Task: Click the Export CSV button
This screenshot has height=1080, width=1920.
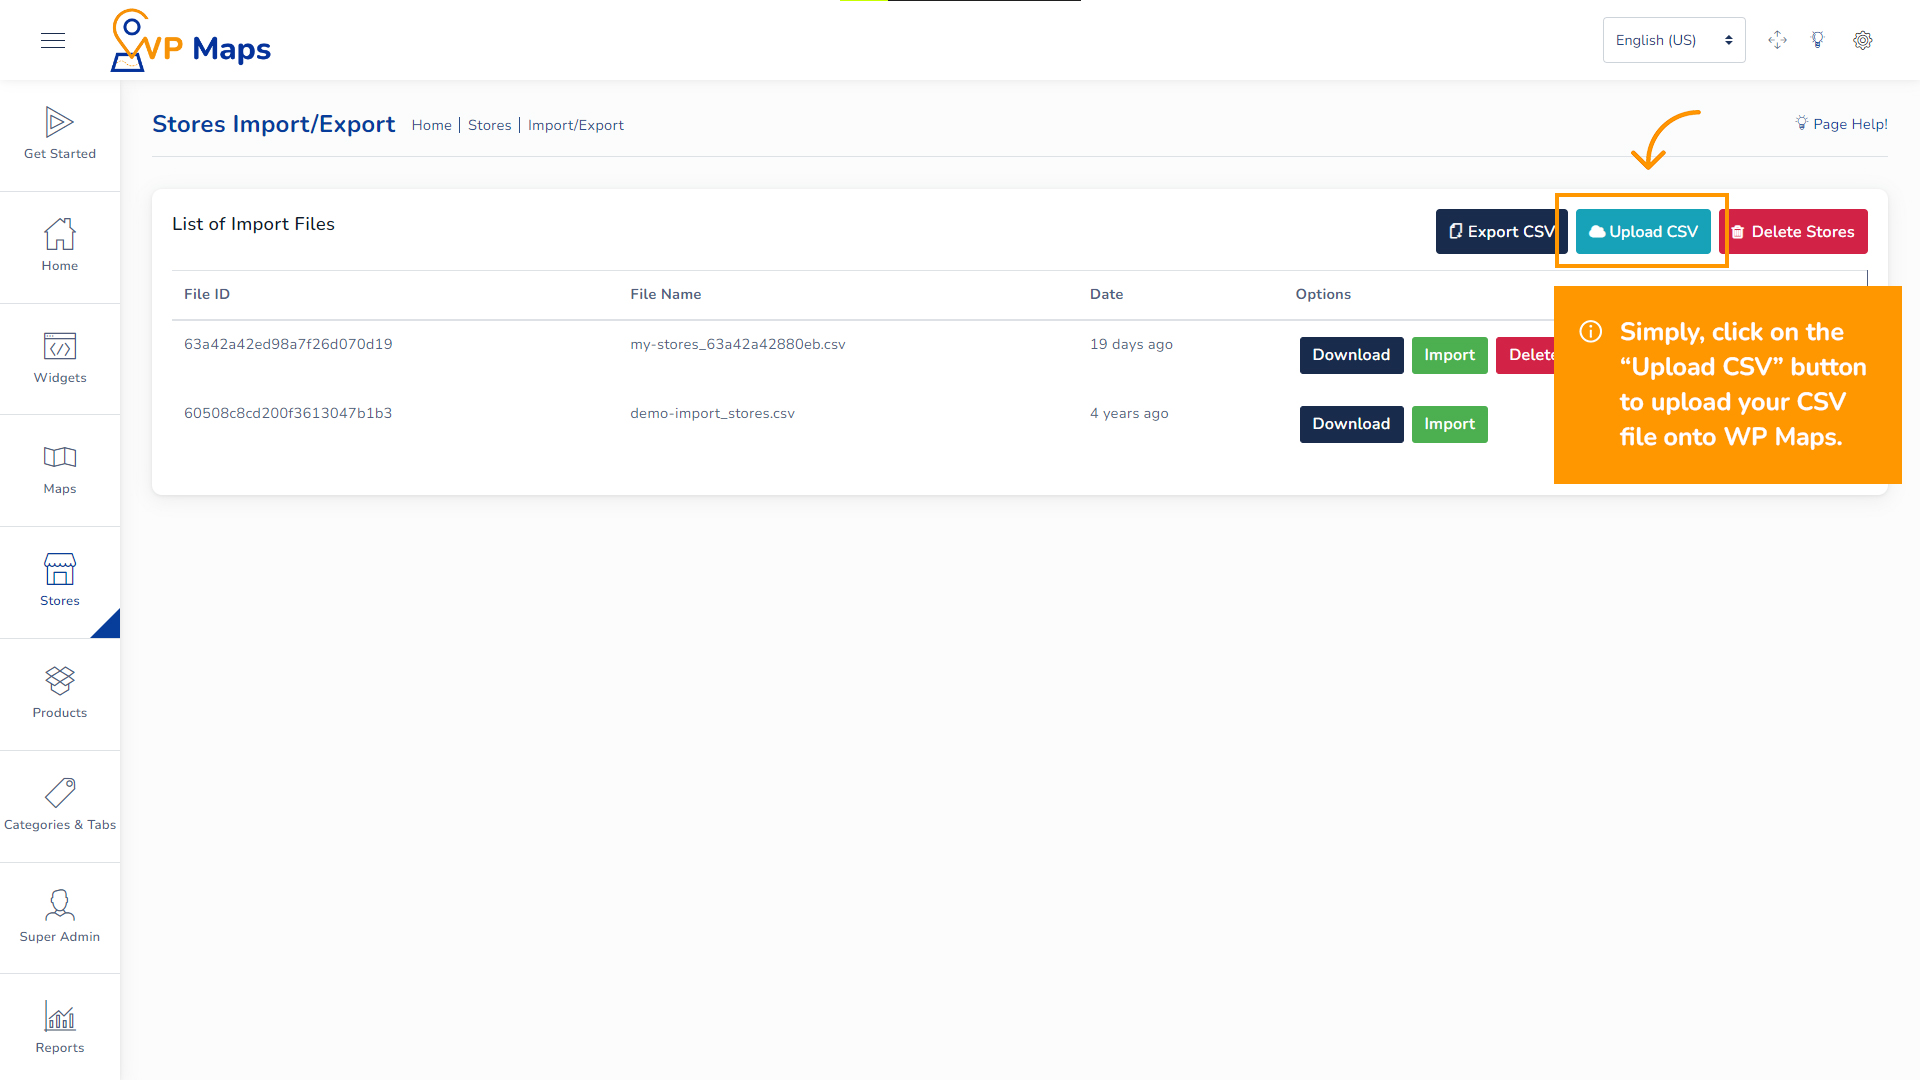Action: point(1496,232)
